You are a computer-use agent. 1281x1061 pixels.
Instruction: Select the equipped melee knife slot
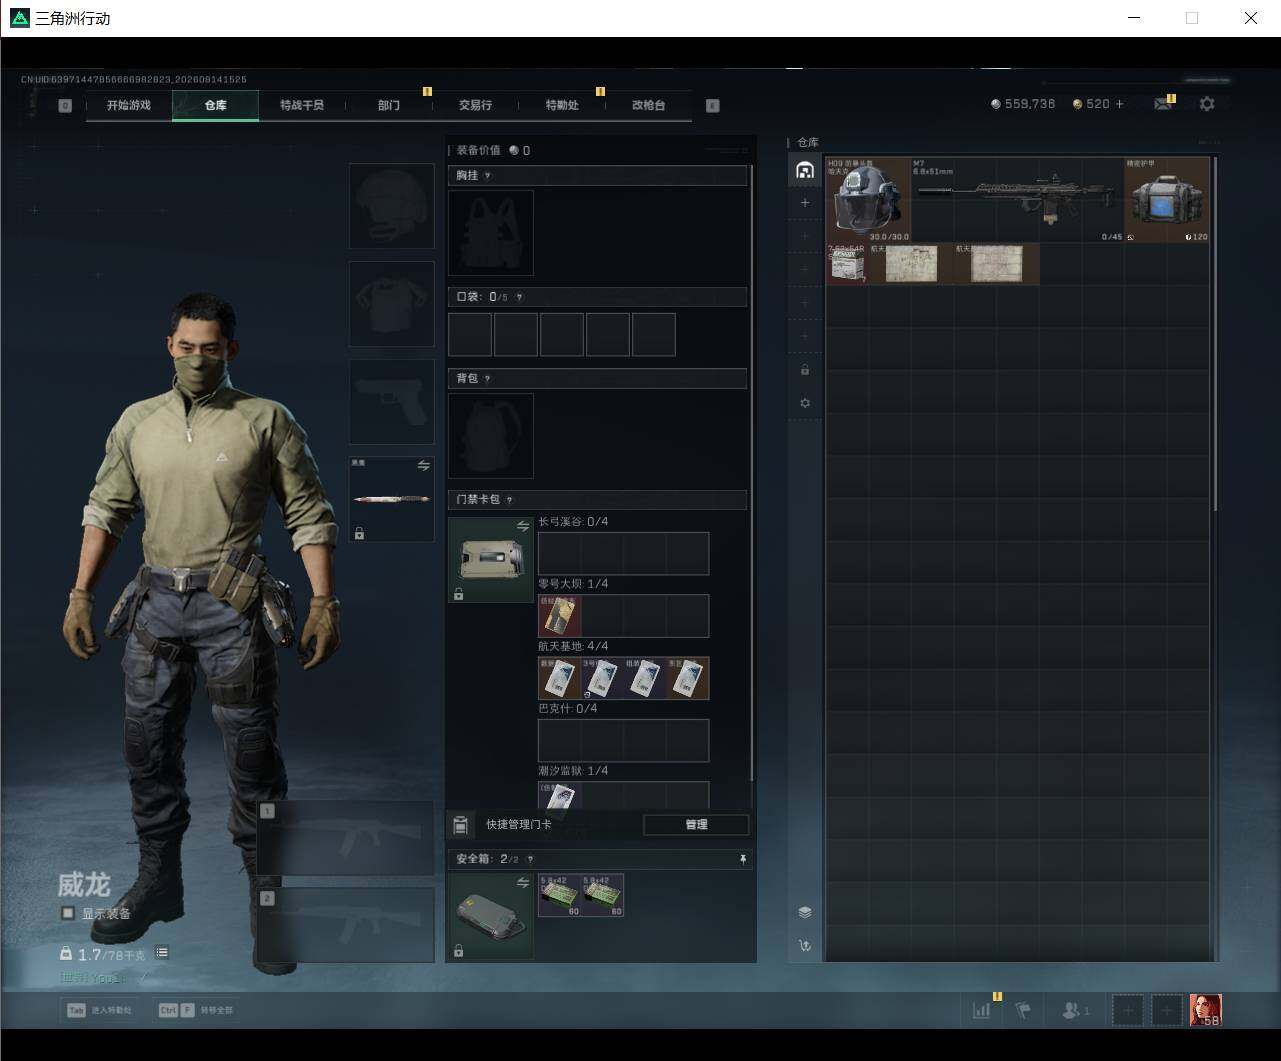coord(392,500)
